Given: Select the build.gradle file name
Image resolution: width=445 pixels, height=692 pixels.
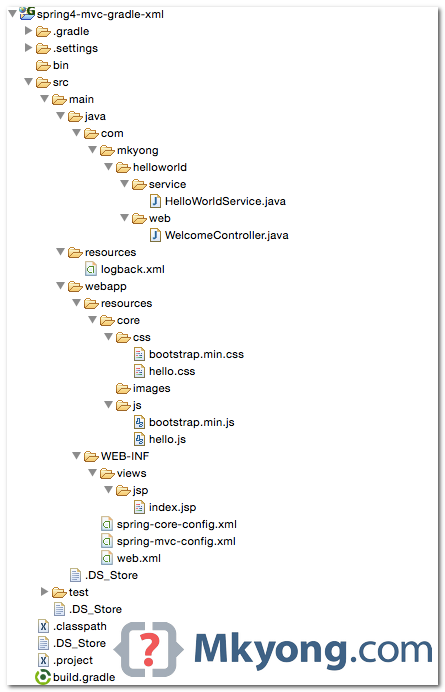Looking at the screenshot, I should pos(84,677).
